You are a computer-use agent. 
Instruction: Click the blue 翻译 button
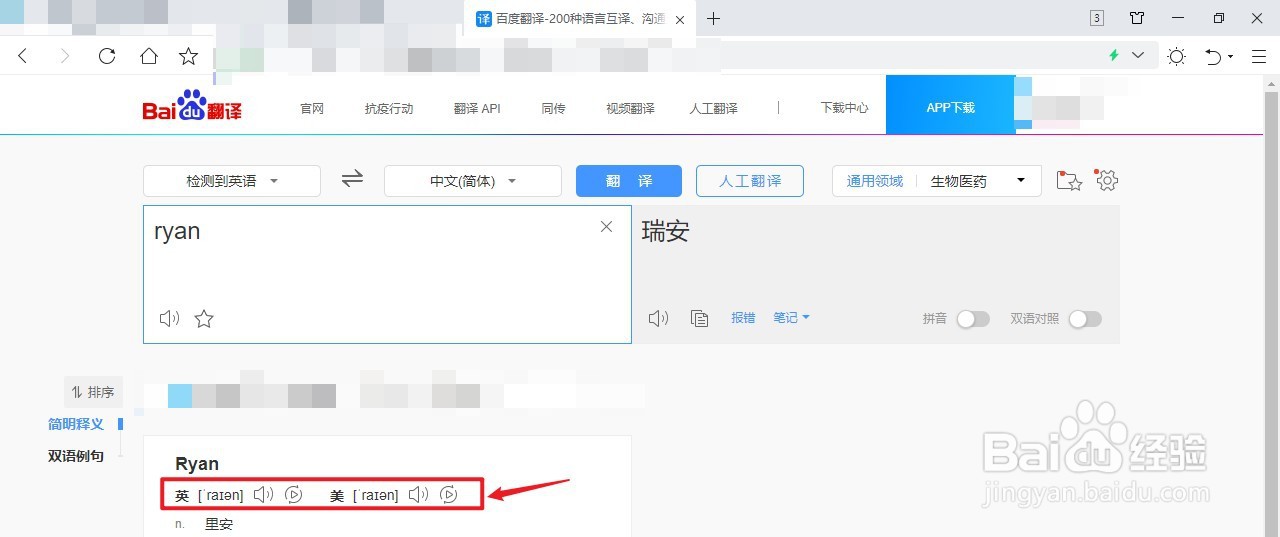click(x=629, y=181)
